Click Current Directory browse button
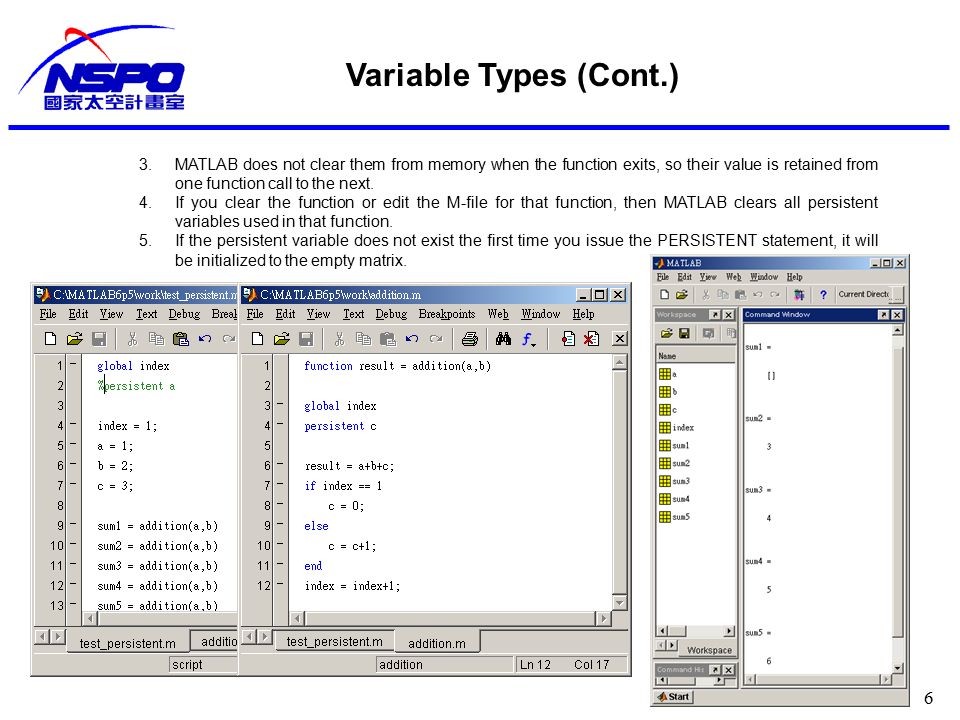Image resolution: width=960 pixels, height=720 pixels. pos(898,294)
